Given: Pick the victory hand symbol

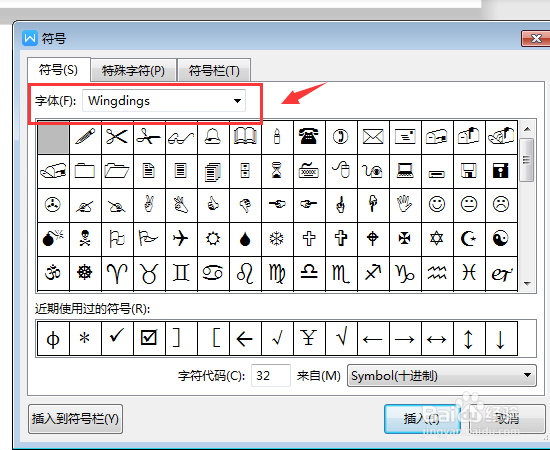Looking at the screenshot, I should [x=149, y=204].
